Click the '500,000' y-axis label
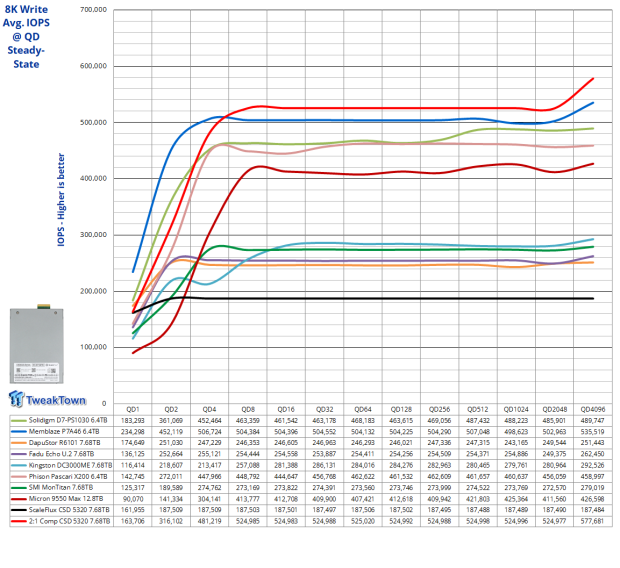The width and height of the screenshot is (620, 568). coord(93,123)
